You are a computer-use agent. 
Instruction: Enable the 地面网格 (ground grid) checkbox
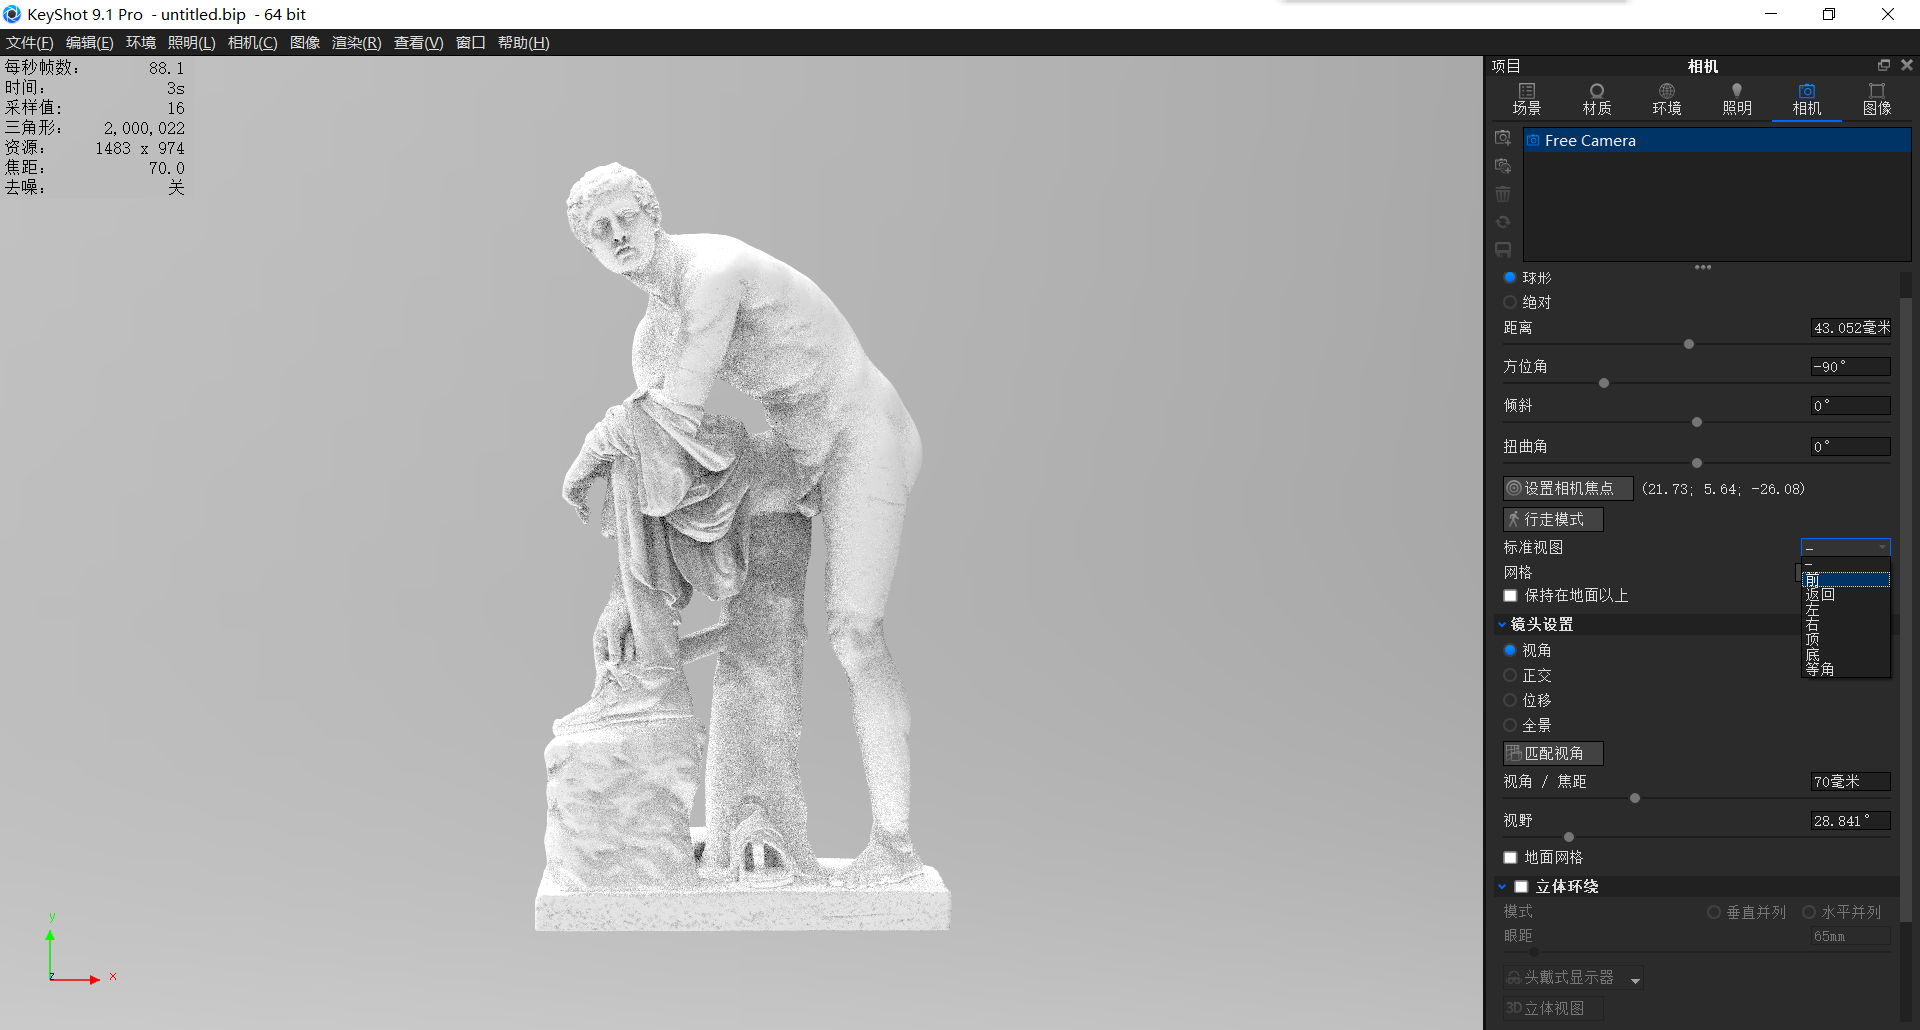[x=1511, y=857]
